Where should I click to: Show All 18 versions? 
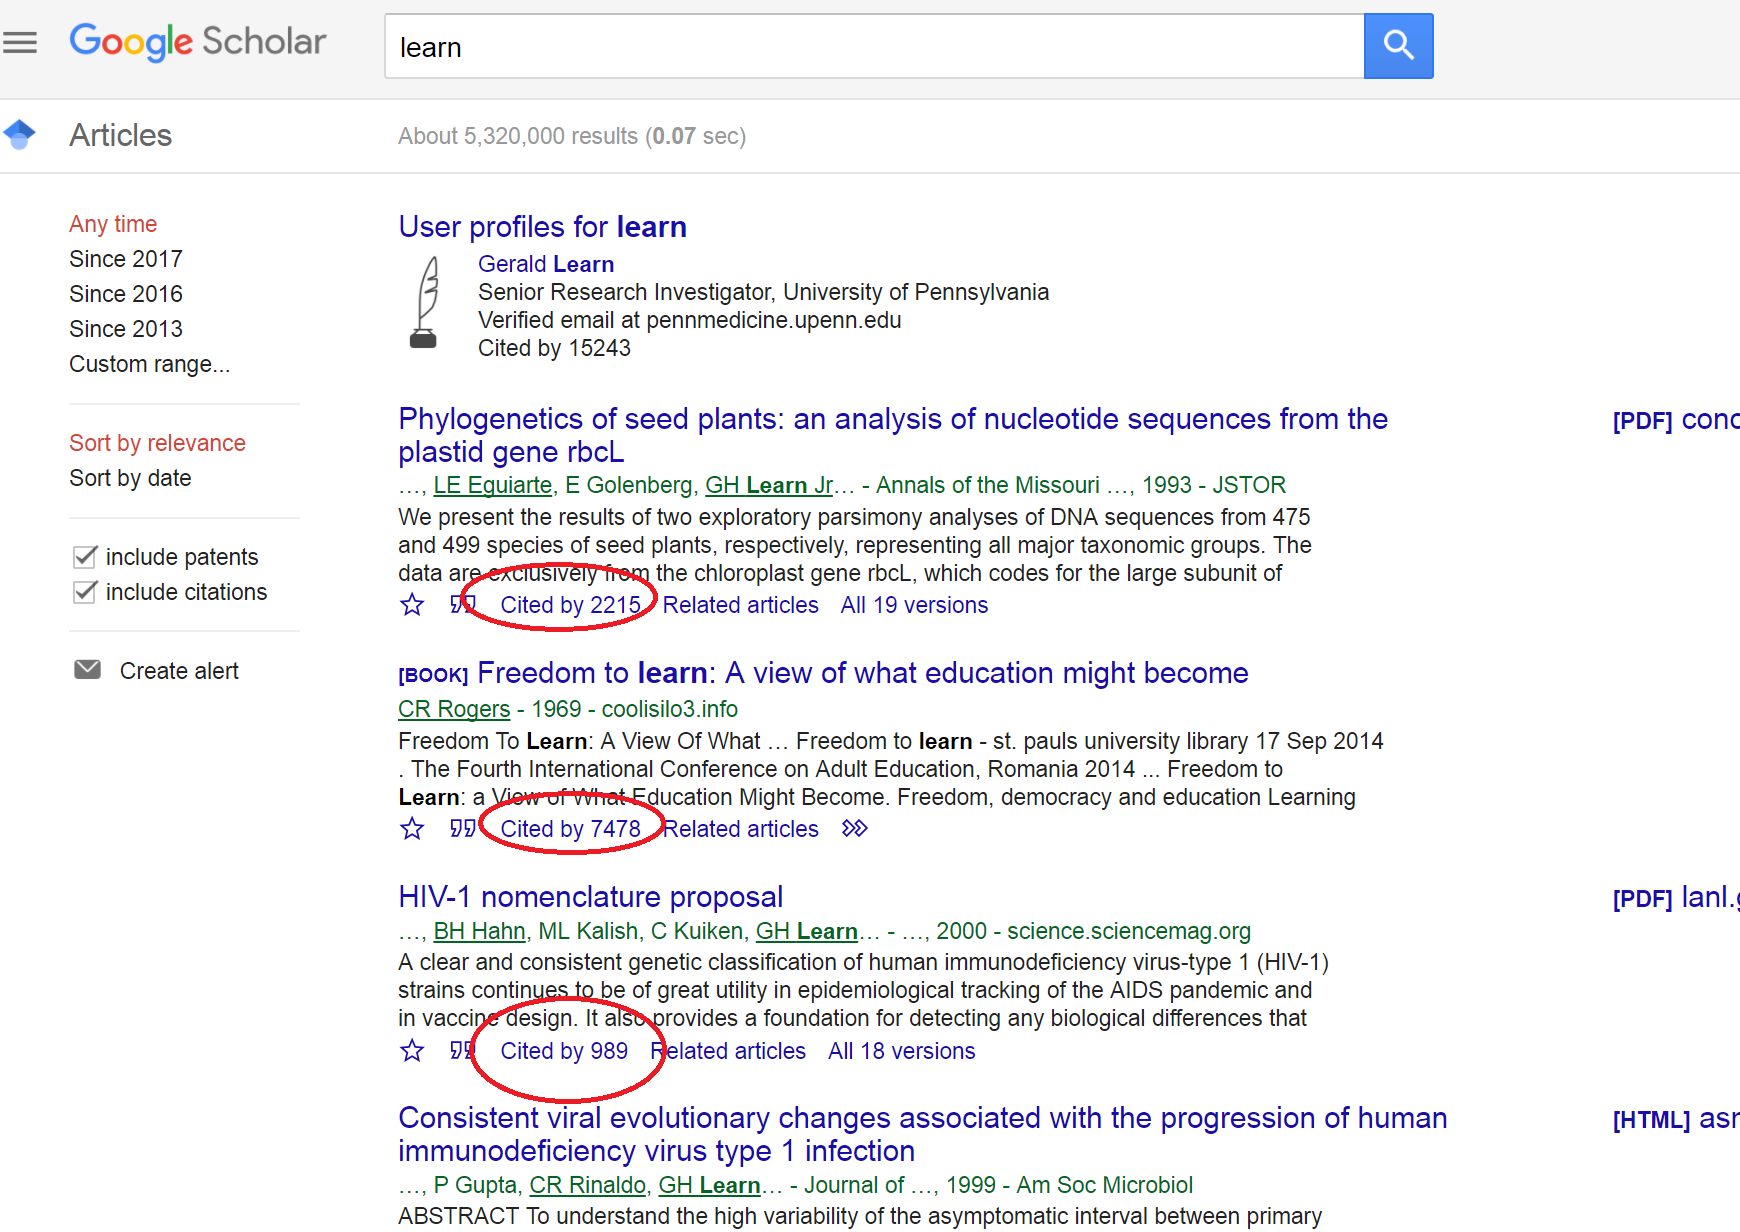click(x=901, y=1051)
